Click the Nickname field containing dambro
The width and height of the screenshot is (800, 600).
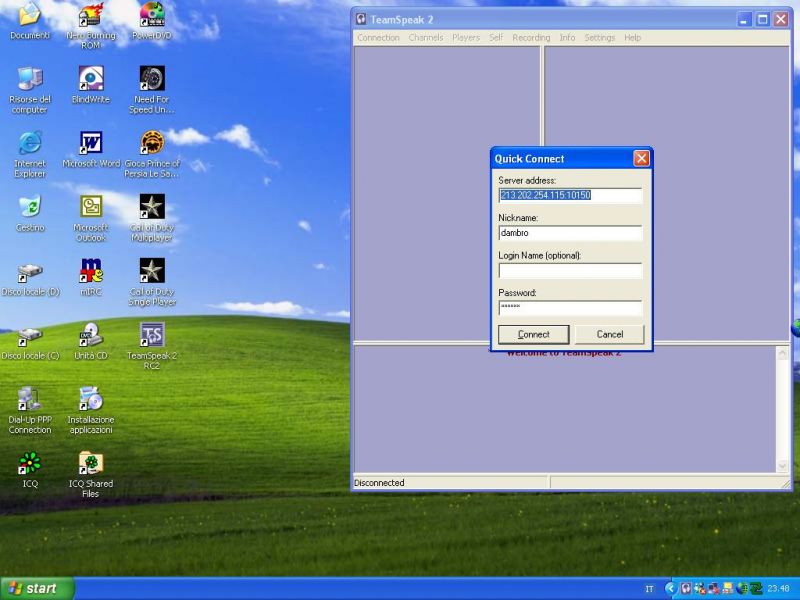pyautogui.click(x=570, y=233)
